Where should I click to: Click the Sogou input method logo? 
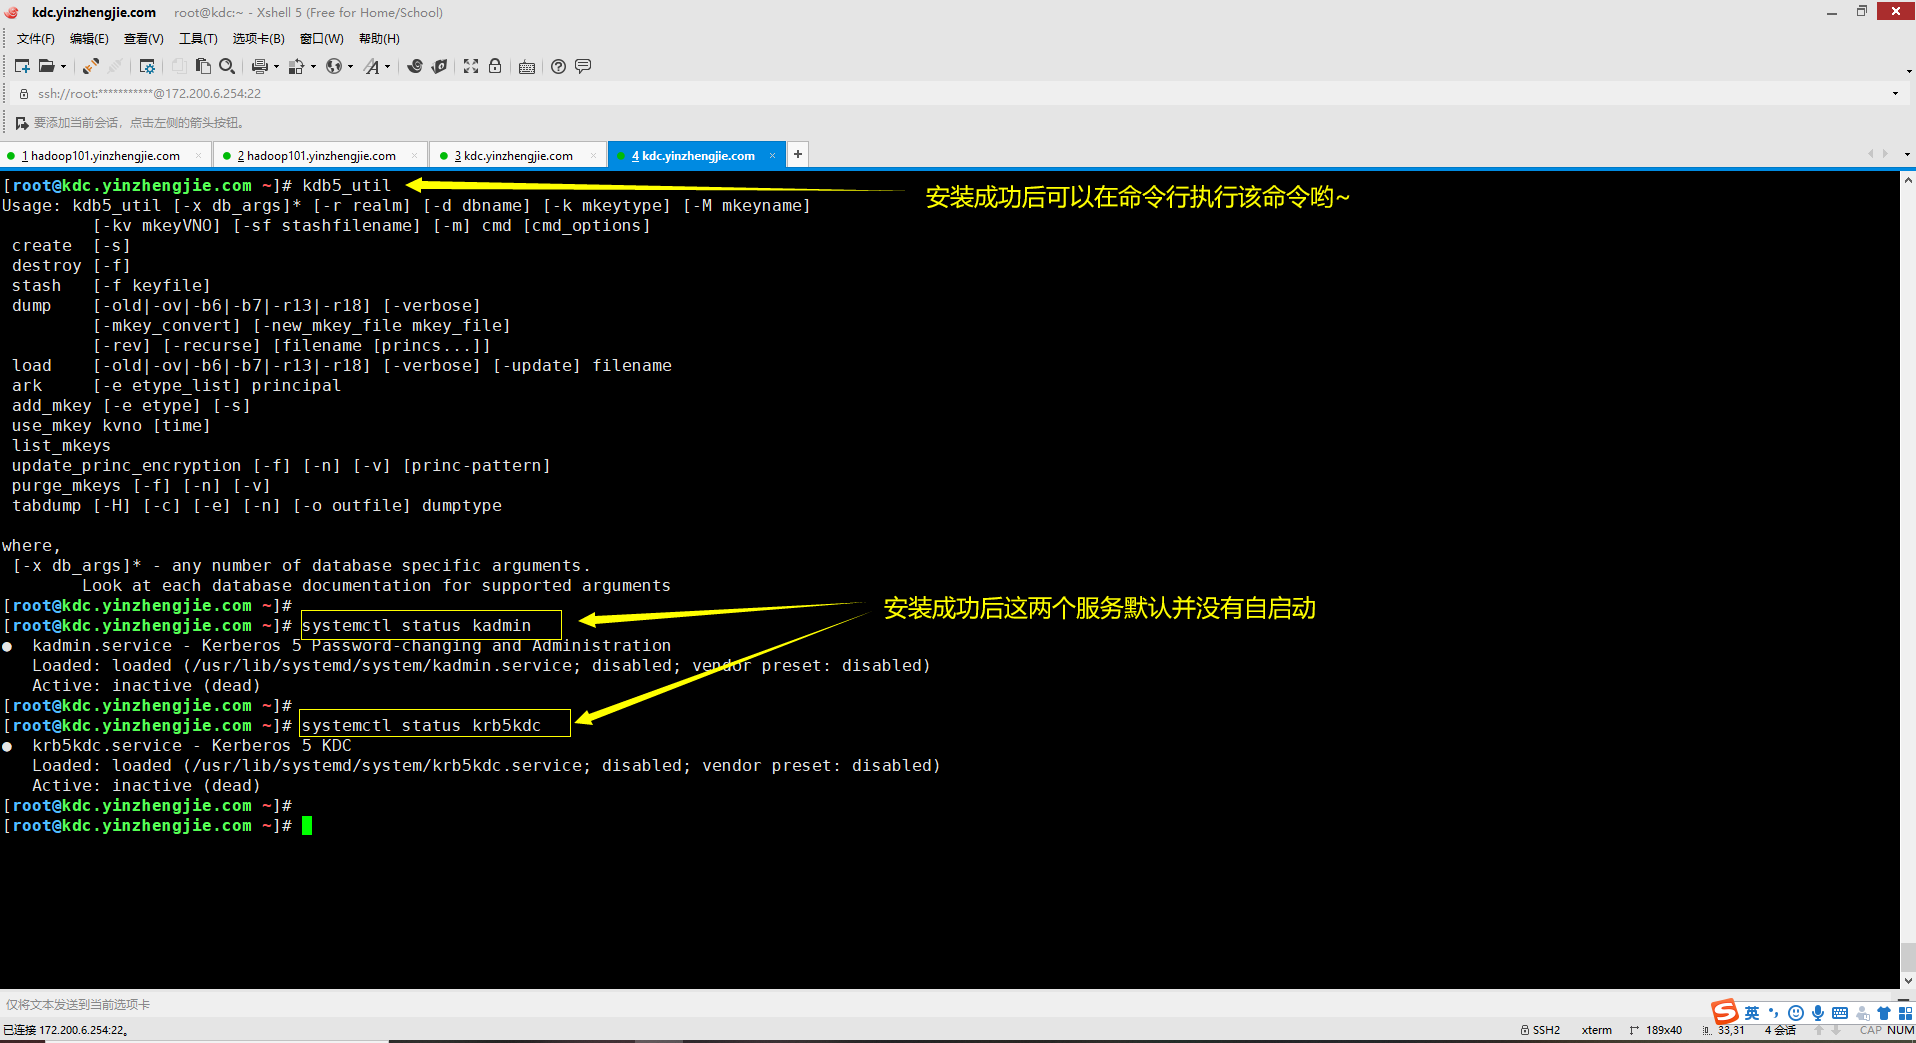click(x=1724, y=1012)
